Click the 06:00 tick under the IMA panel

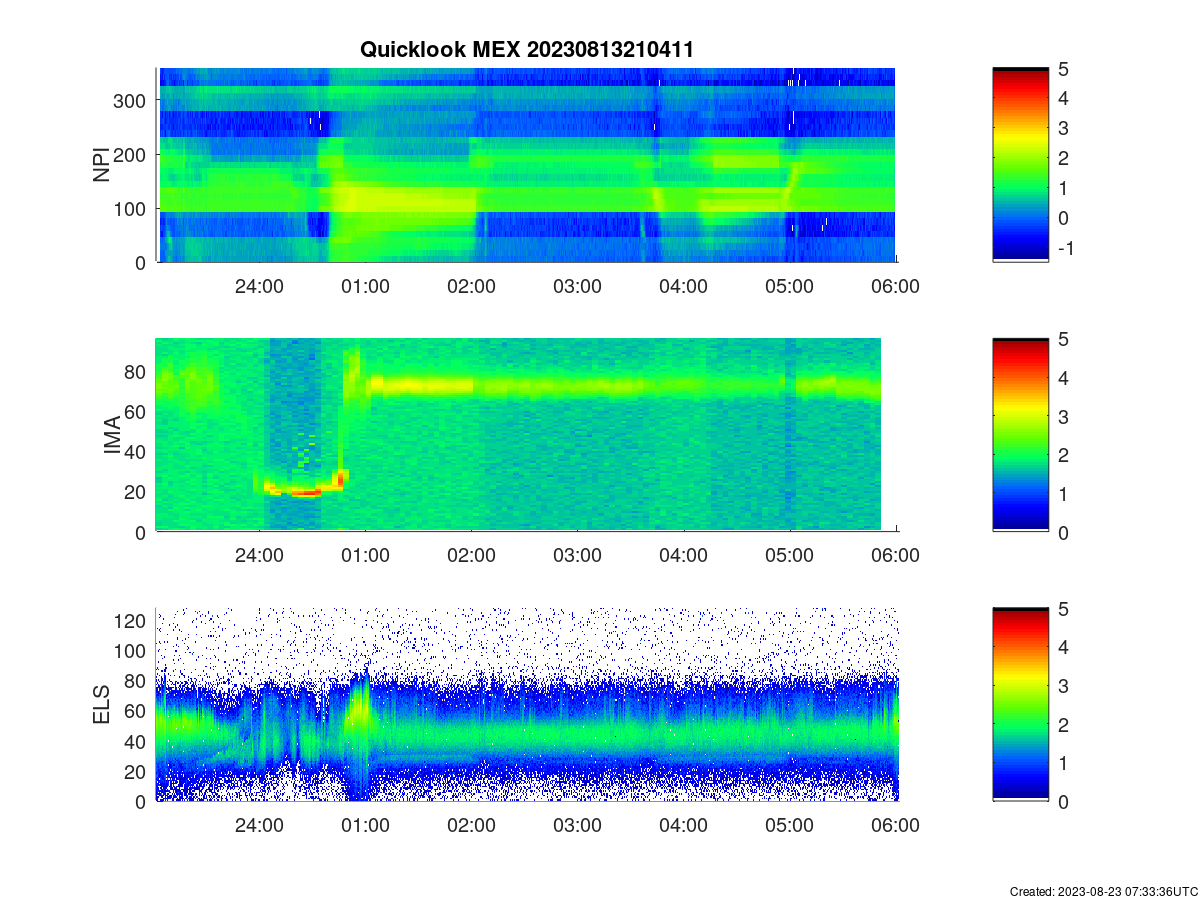[895, 556]
